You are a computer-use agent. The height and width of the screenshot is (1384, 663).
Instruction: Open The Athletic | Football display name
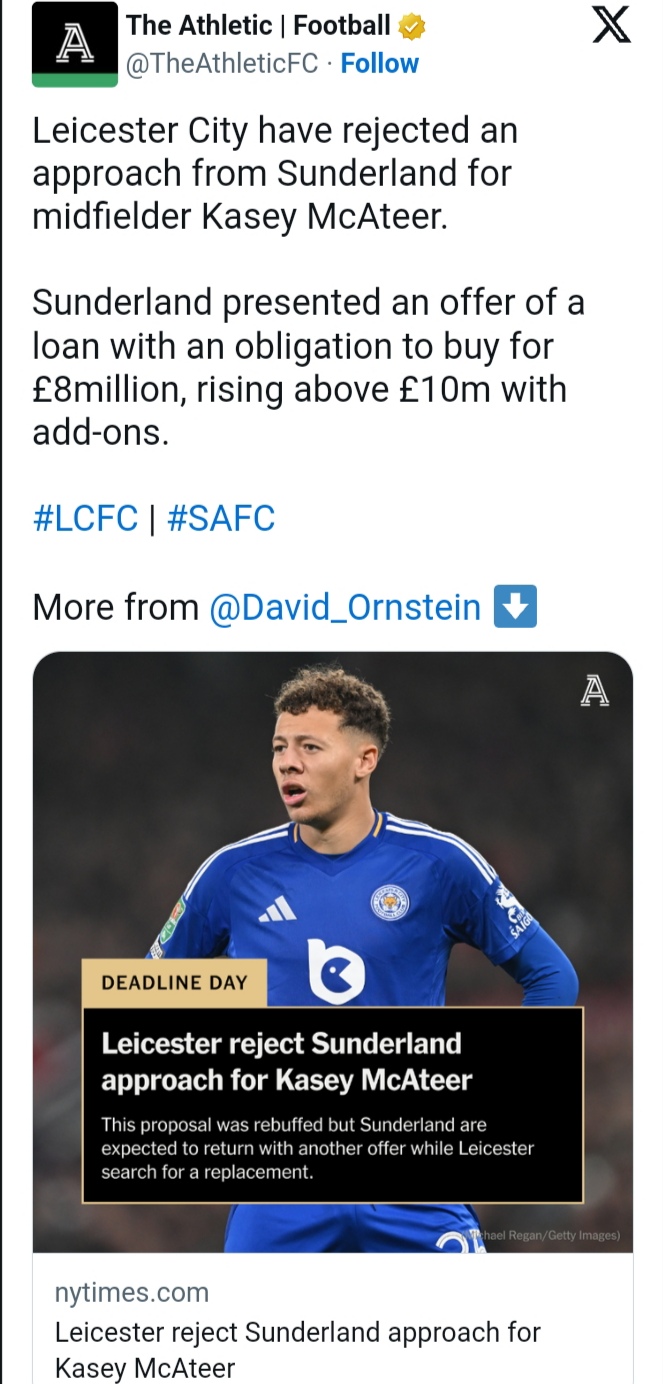point(258,26)
